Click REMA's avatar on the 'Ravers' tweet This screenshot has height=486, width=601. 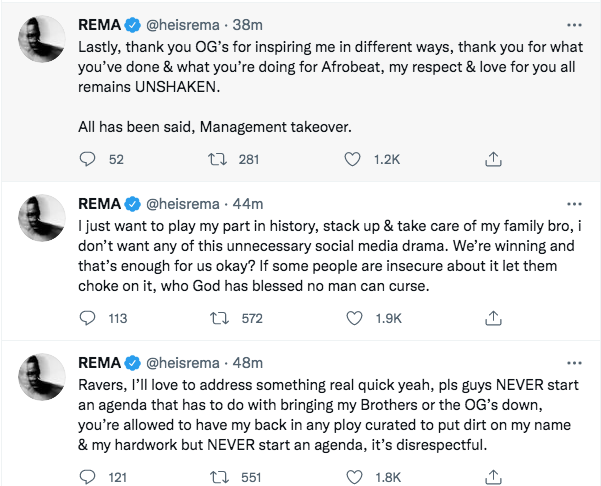coord(44,382)
